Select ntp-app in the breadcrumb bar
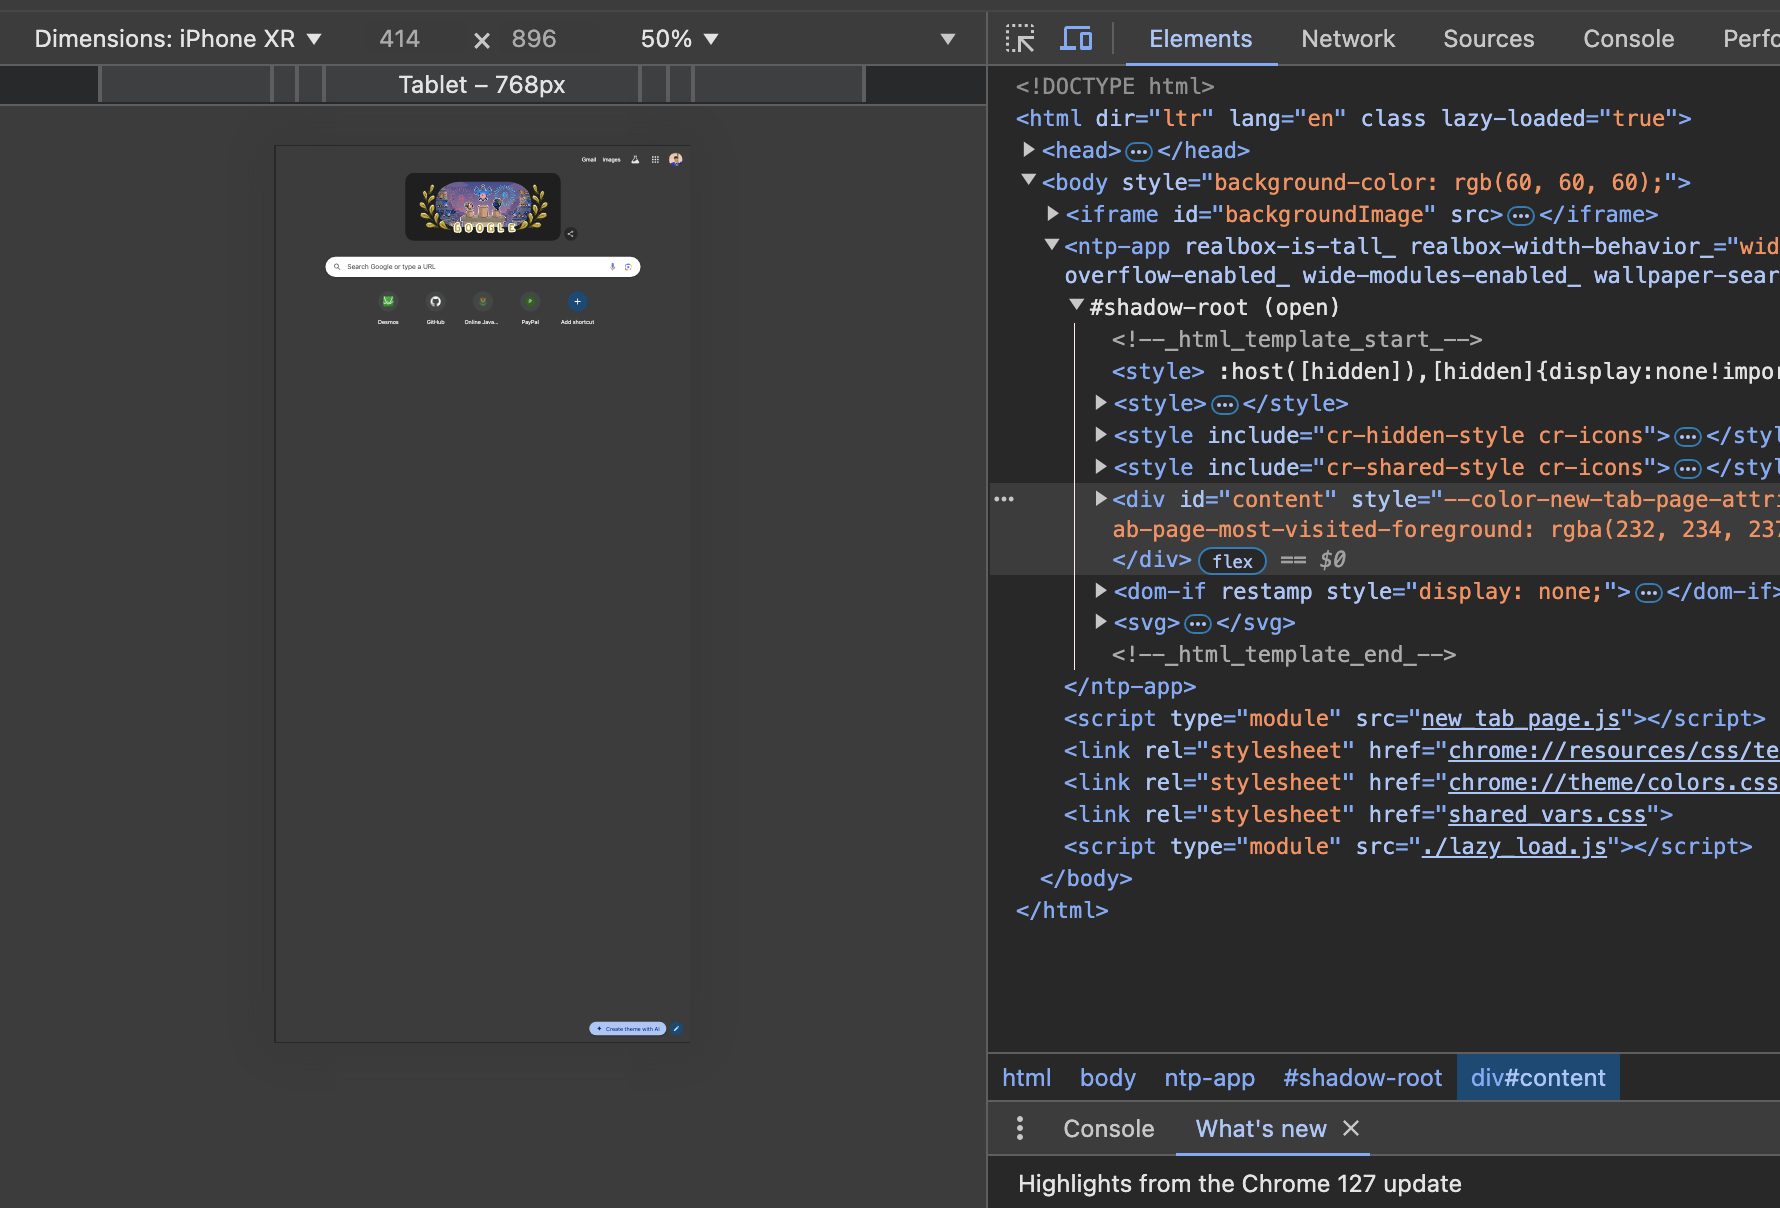The width and height of the screenshot is (1780, 1208). pos(1209,1078)
